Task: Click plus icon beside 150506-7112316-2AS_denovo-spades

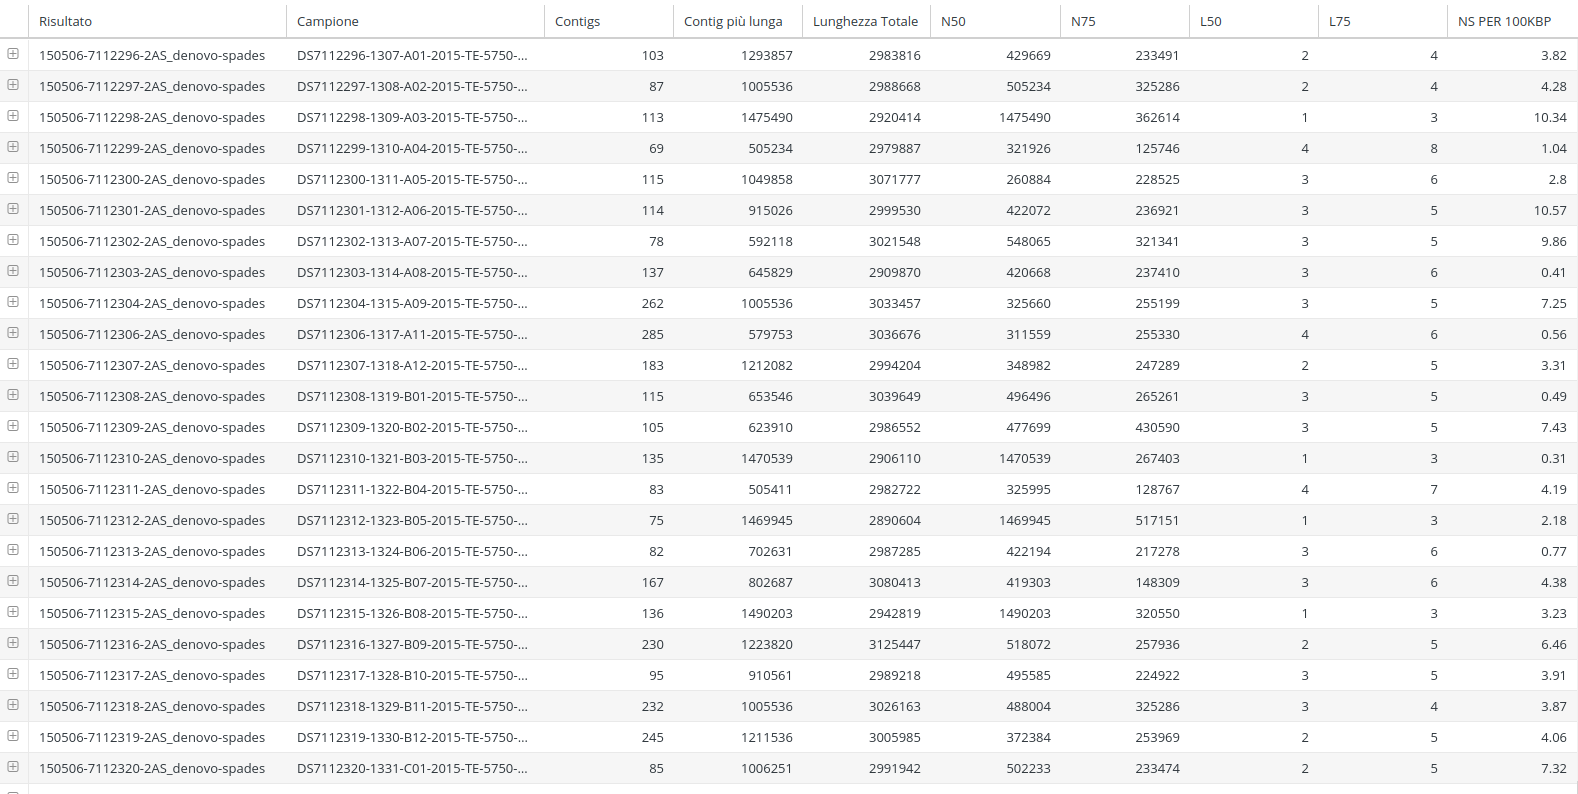Action: [13, 643]
